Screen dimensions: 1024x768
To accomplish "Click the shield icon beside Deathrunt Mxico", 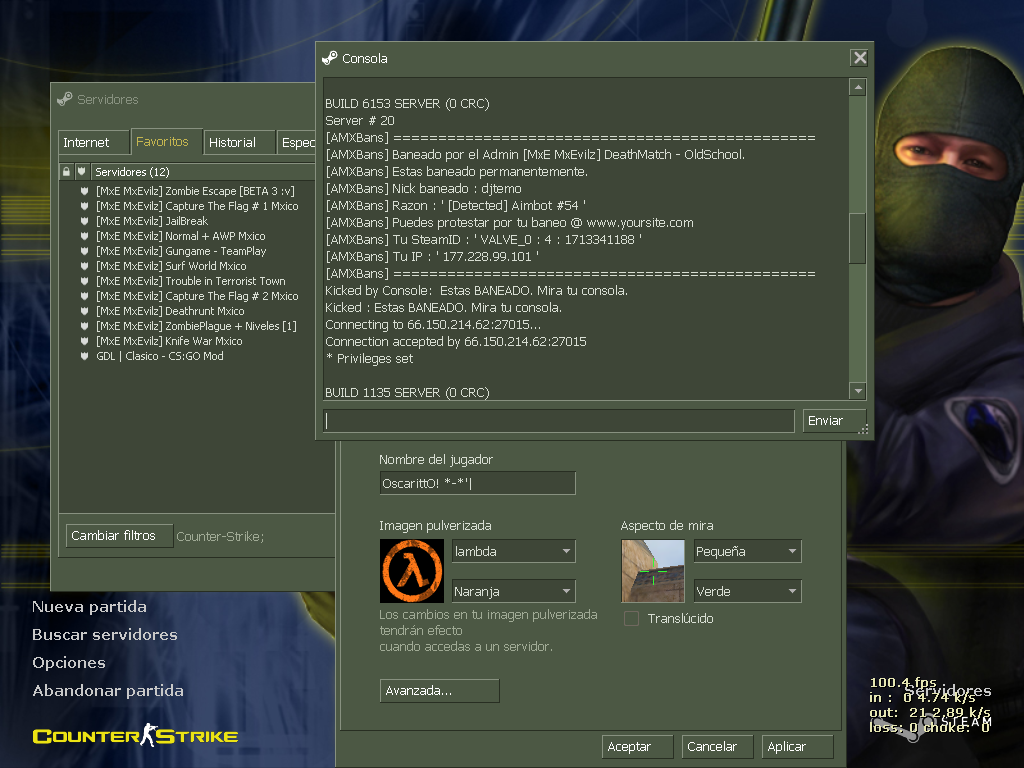I will 84,311.
